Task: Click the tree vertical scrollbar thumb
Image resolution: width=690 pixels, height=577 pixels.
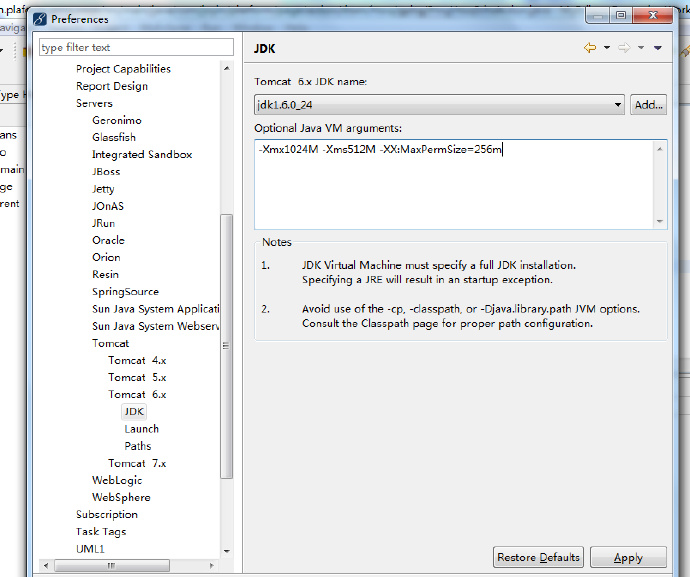Action: pyautogui.click(x=226, y=346)
